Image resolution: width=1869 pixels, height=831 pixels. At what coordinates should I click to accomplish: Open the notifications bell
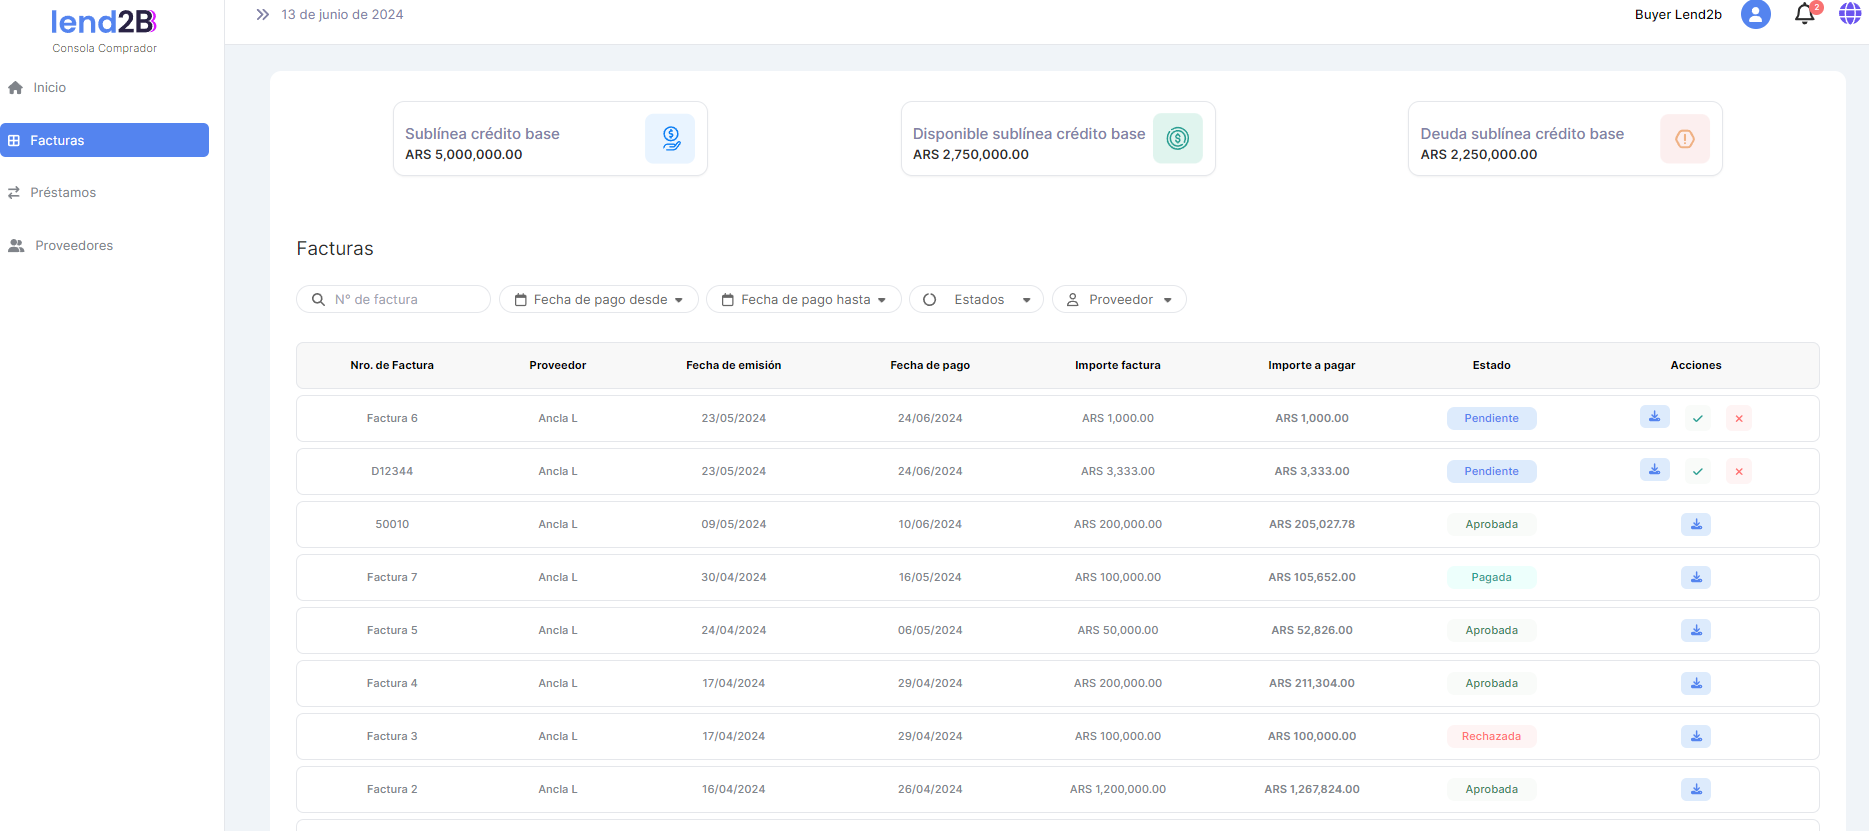click(1804, 14)
